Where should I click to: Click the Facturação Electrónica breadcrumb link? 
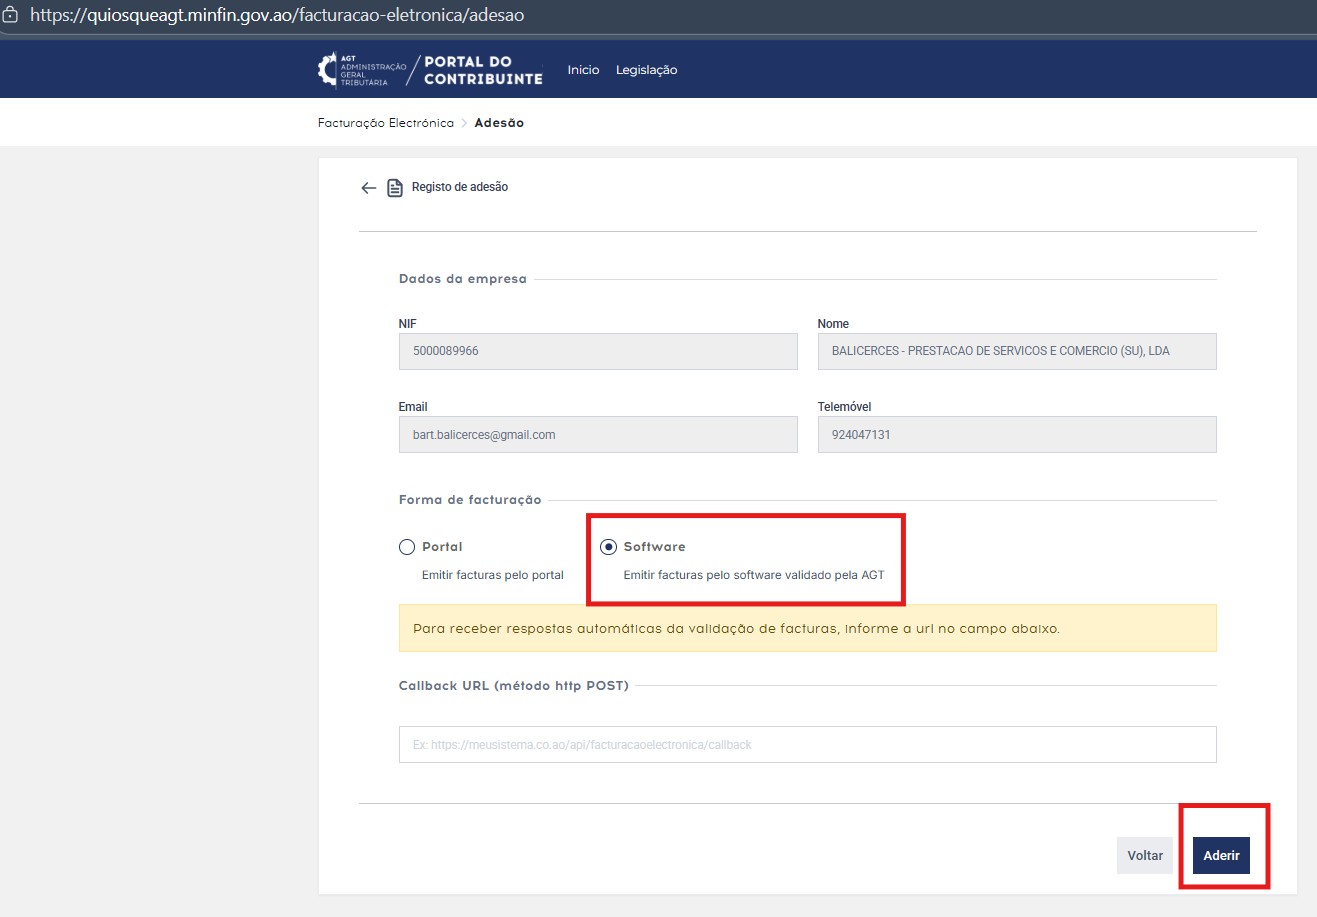pyautogui.click(x=385, y=123)
